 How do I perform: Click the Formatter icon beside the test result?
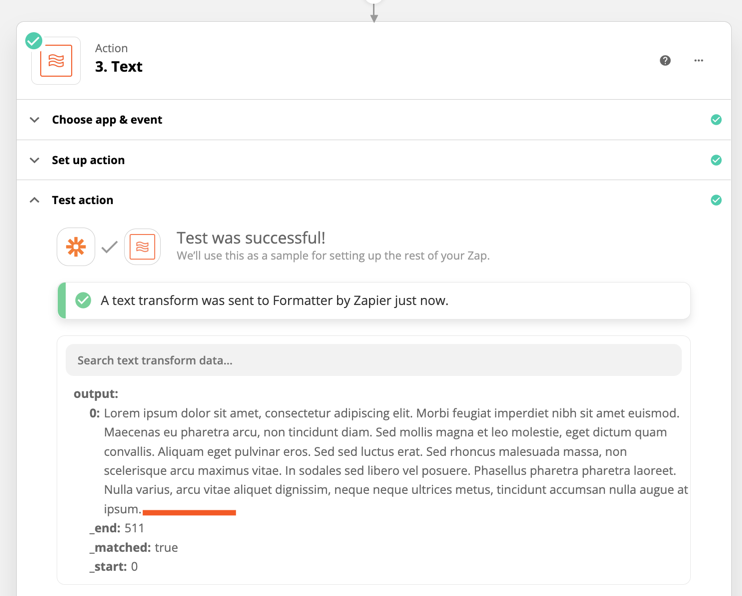[142, 247]
